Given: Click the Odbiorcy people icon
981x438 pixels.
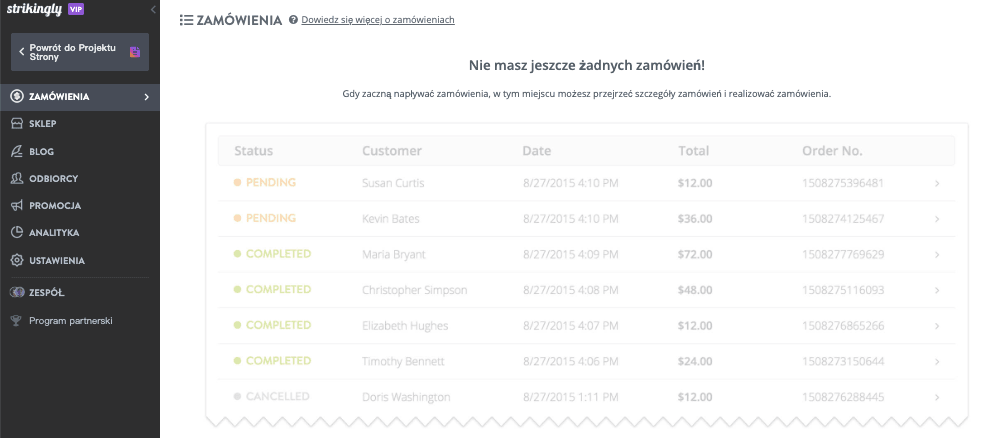Looking at the screenshot, I should (x=17, y=178).
